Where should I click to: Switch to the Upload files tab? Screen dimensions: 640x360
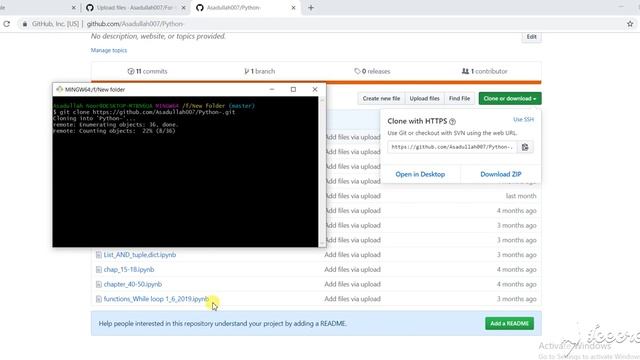tap(135, 8)
